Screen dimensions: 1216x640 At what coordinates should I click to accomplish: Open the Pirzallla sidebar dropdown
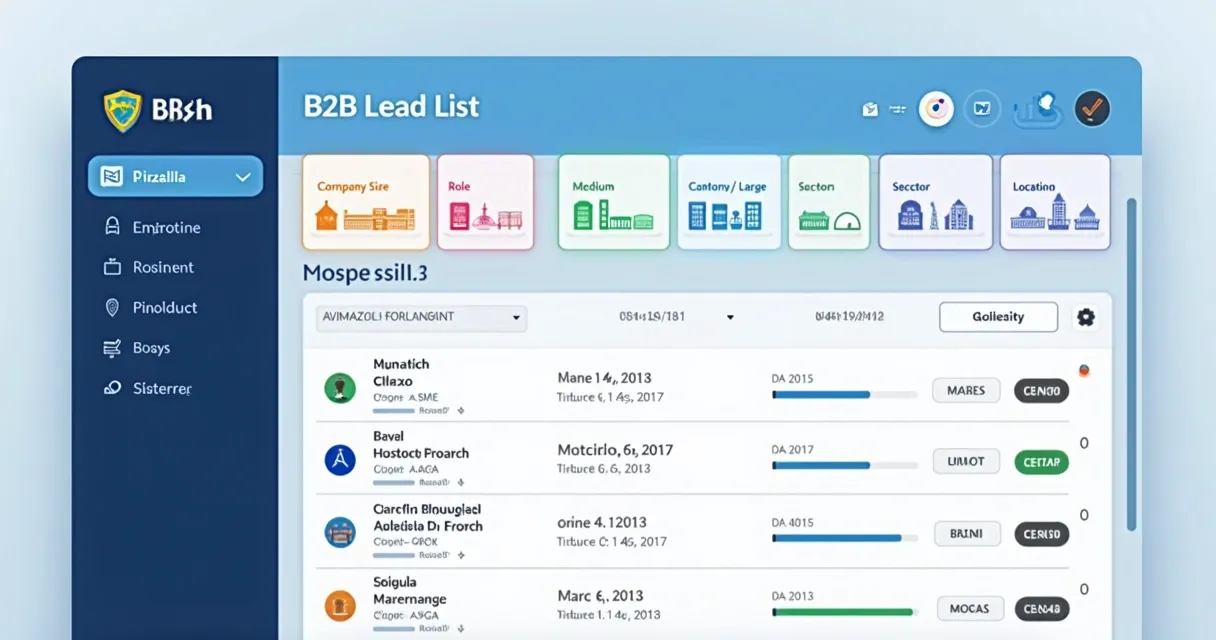[175, 176]
